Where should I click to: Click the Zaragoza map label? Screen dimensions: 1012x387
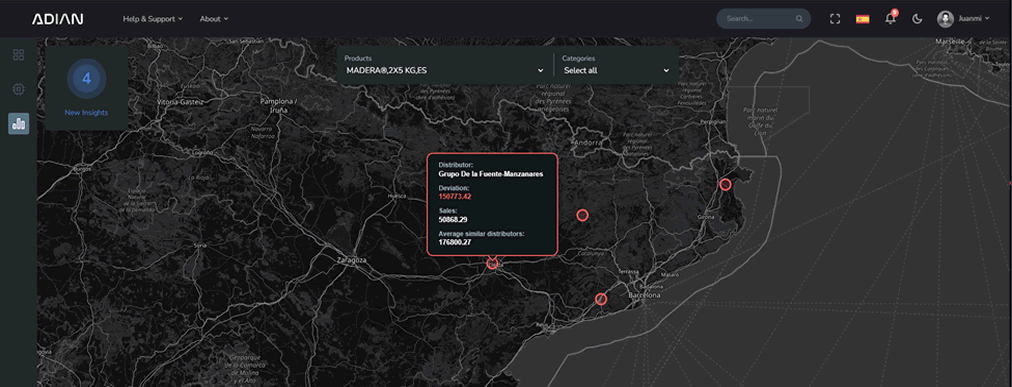pyautogui.click(x=352, y=260)
